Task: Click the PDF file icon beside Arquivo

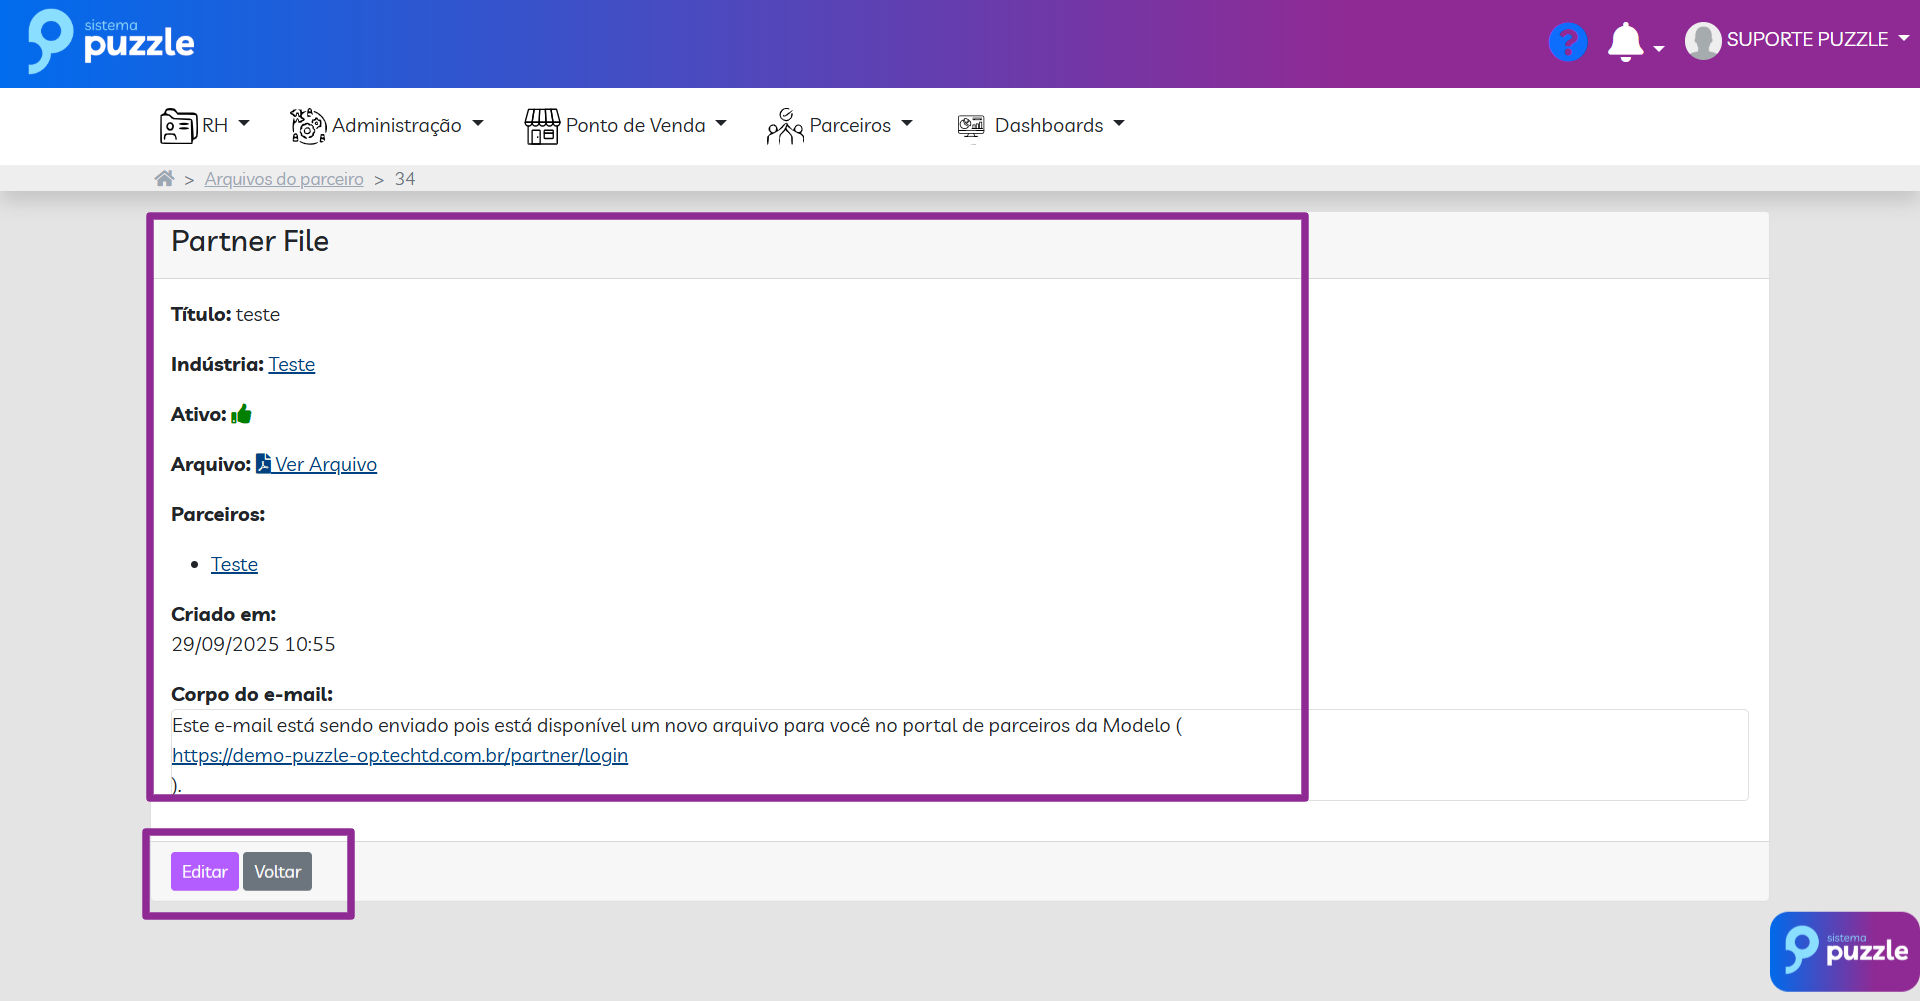Action: pos(264,464)
